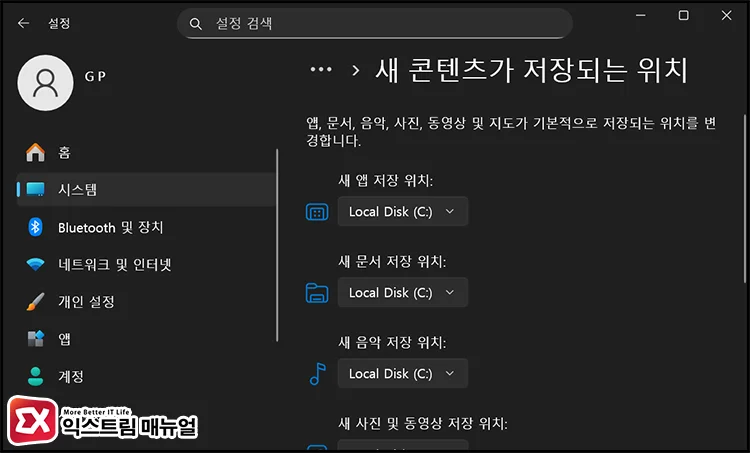Screen dimensions: 750x453
Task: Focus the 설정 검색 search field
Action: [x=375, y=23]
